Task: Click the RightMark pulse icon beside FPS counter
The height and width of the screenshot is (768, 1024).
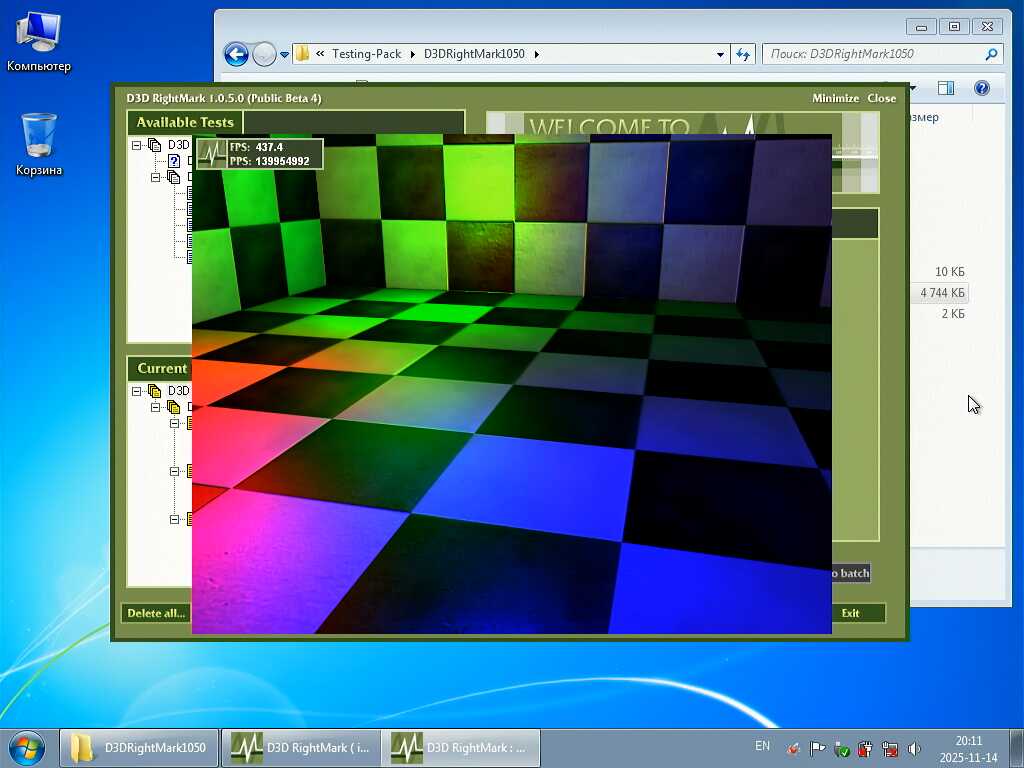Action: pyautogui.click(x=212, y=154)
